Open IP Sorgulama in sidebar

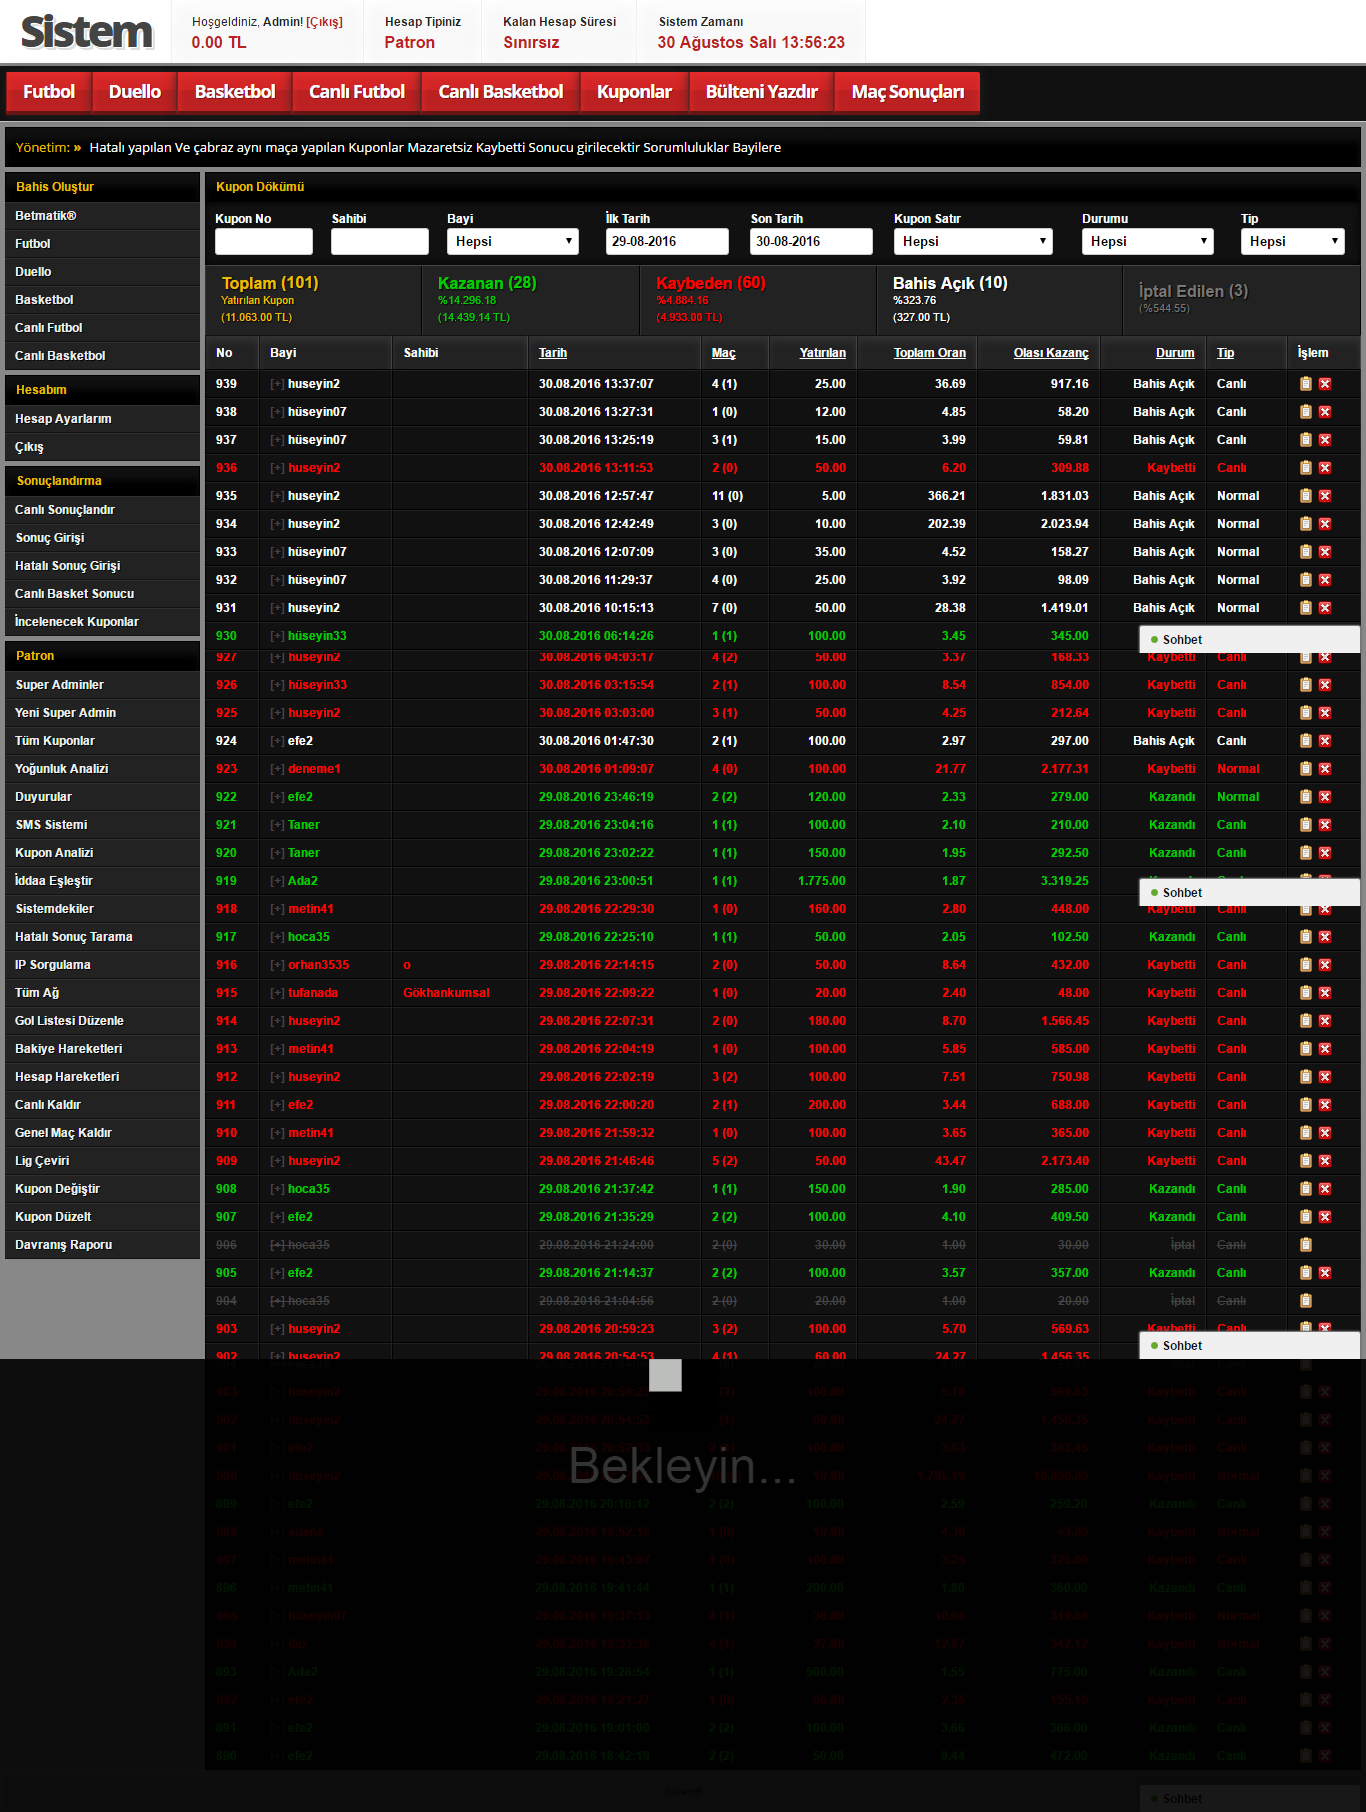pyautogui.click(x=102, y=965)
